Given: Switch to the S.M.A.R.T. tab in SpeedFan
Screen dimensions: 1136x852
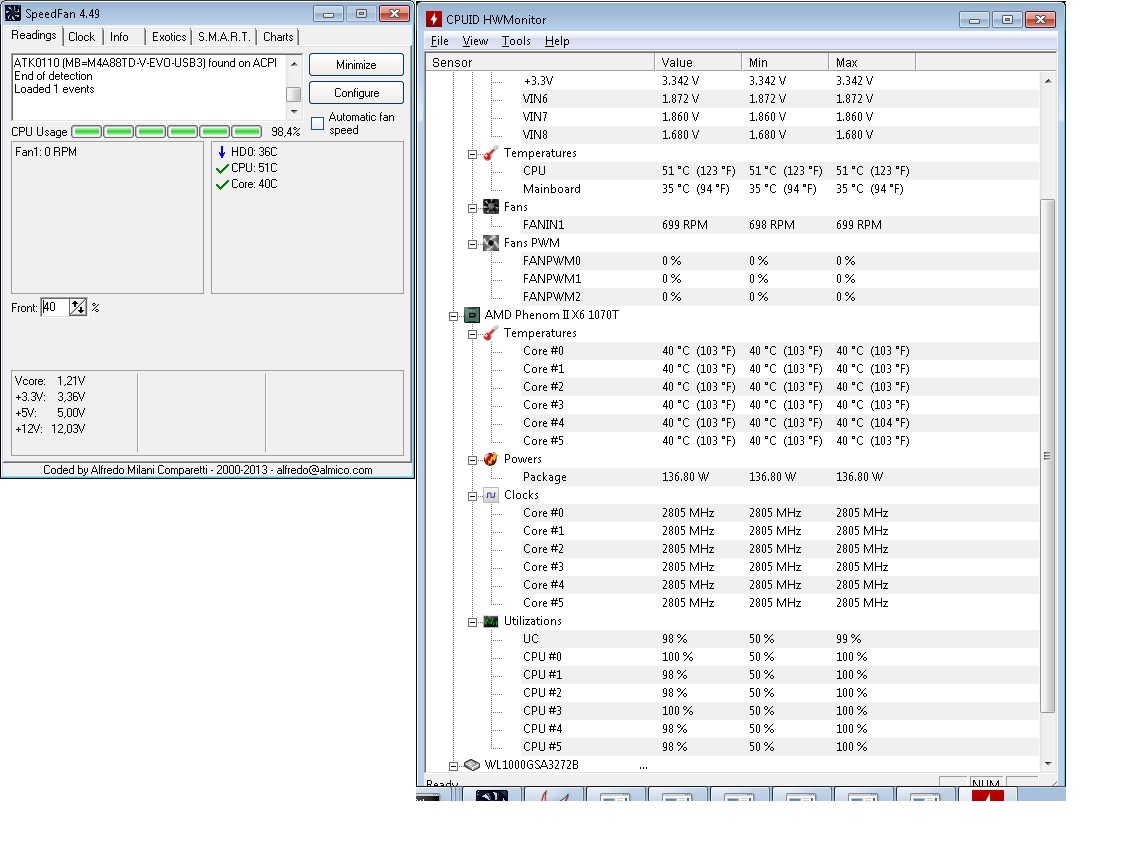Looking at the screenshot, I should [x=224, y=37].
